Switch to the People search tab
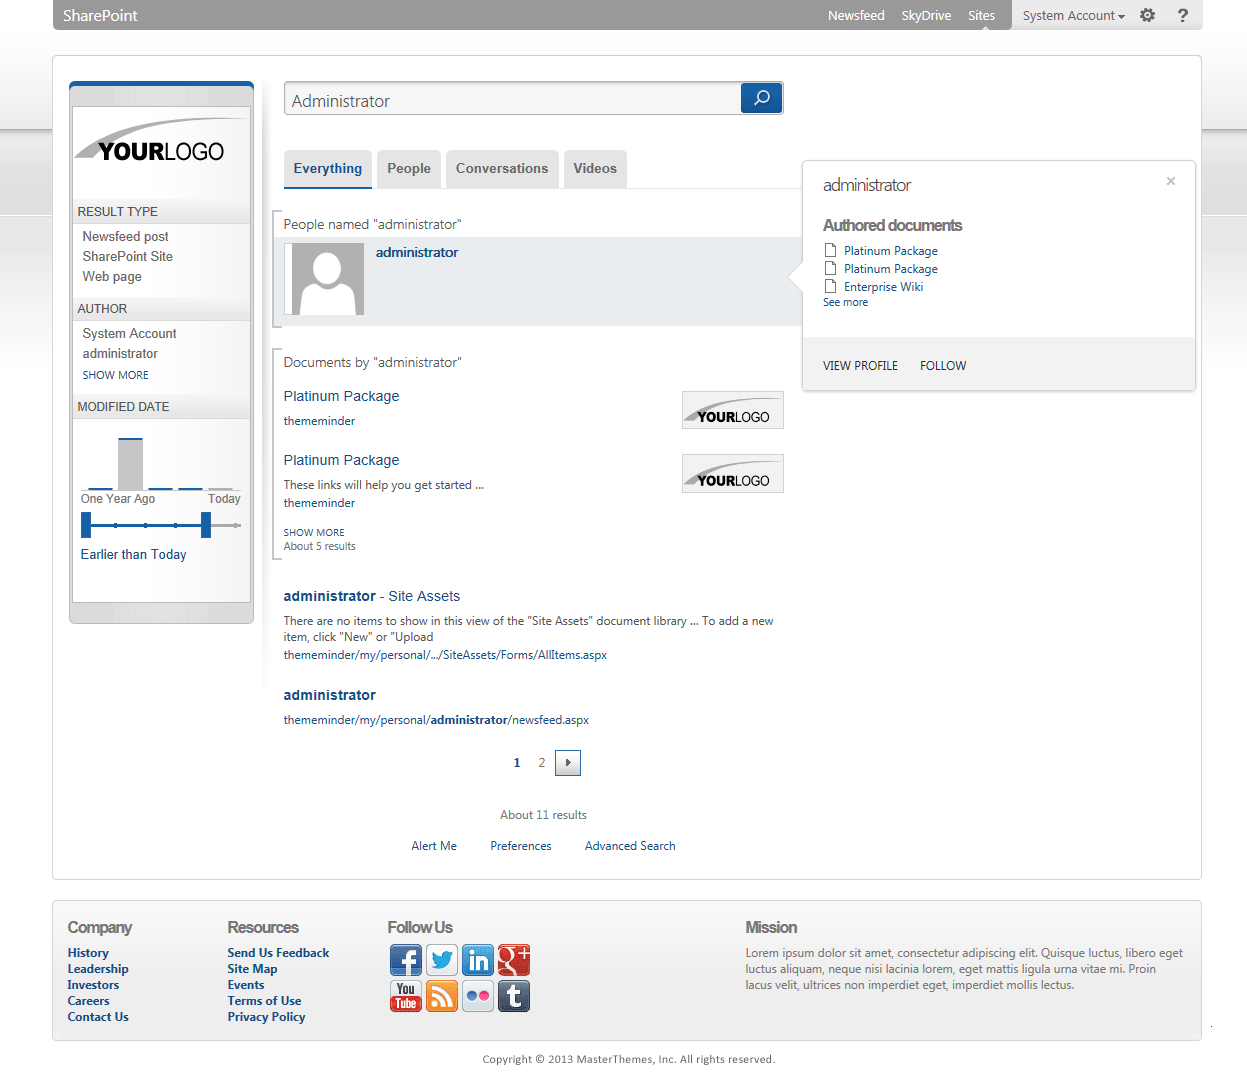The image size is (1247, 1078). [x=408, y=168]
